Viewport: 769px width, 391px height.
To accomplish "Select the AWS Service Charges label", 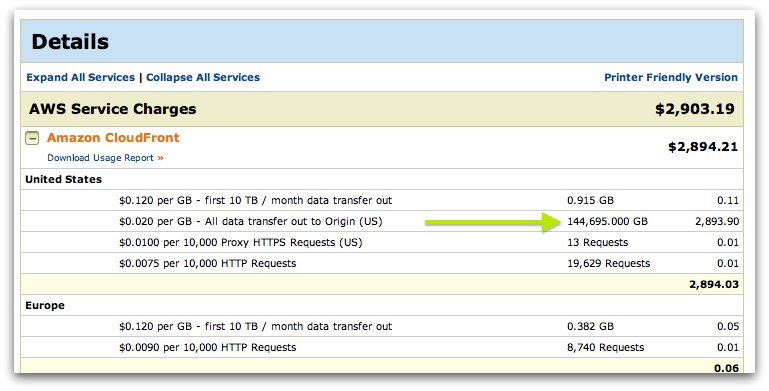I will tap(113, 109).
